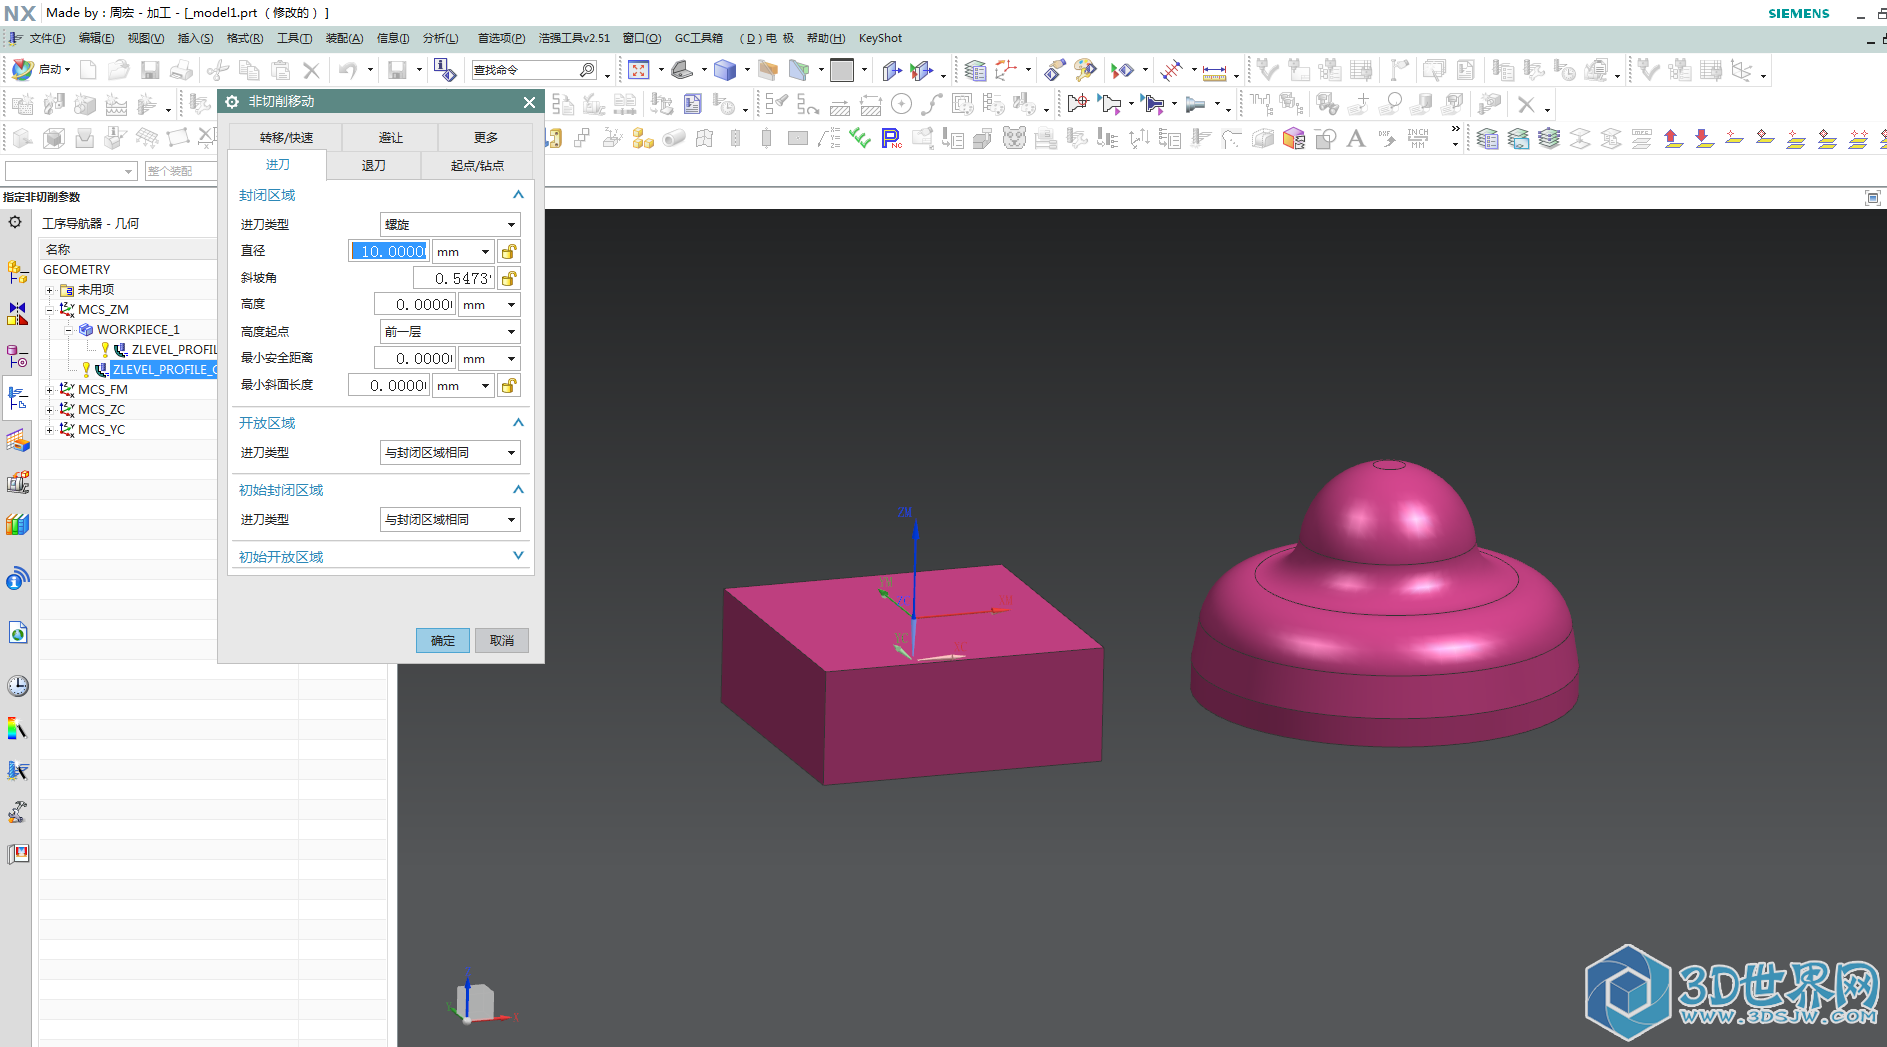The image size is (1887, 1047).
Task: Click the green double-checkmark icon
Action: pos(860,139)
